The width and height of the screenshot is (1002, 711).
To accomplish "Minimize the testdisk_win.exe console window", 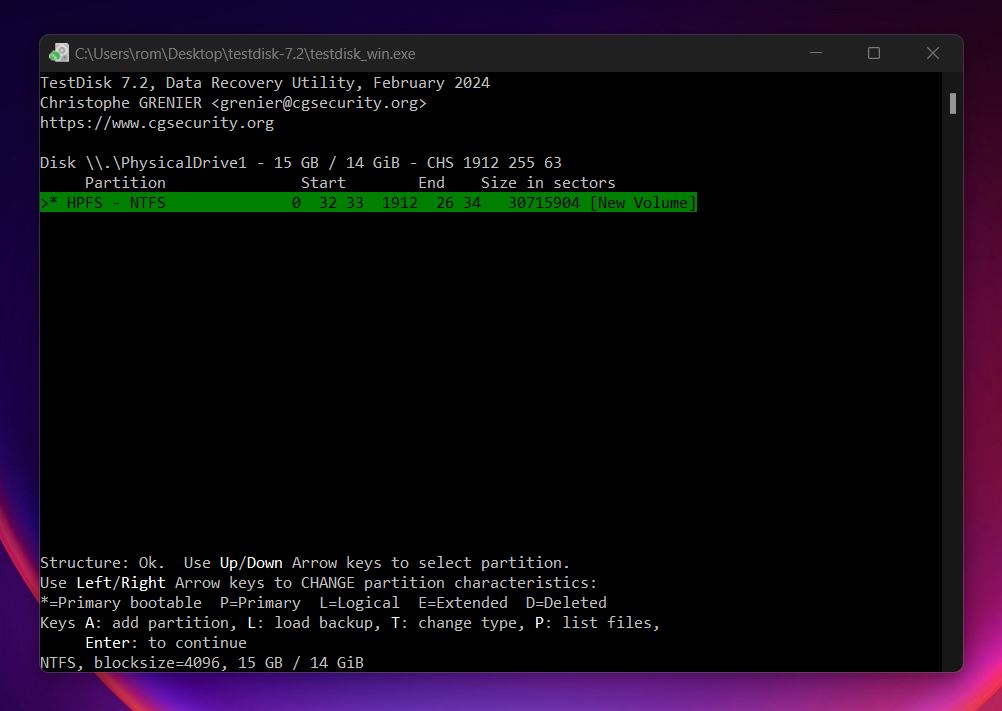I will click(x=815, y=53).
